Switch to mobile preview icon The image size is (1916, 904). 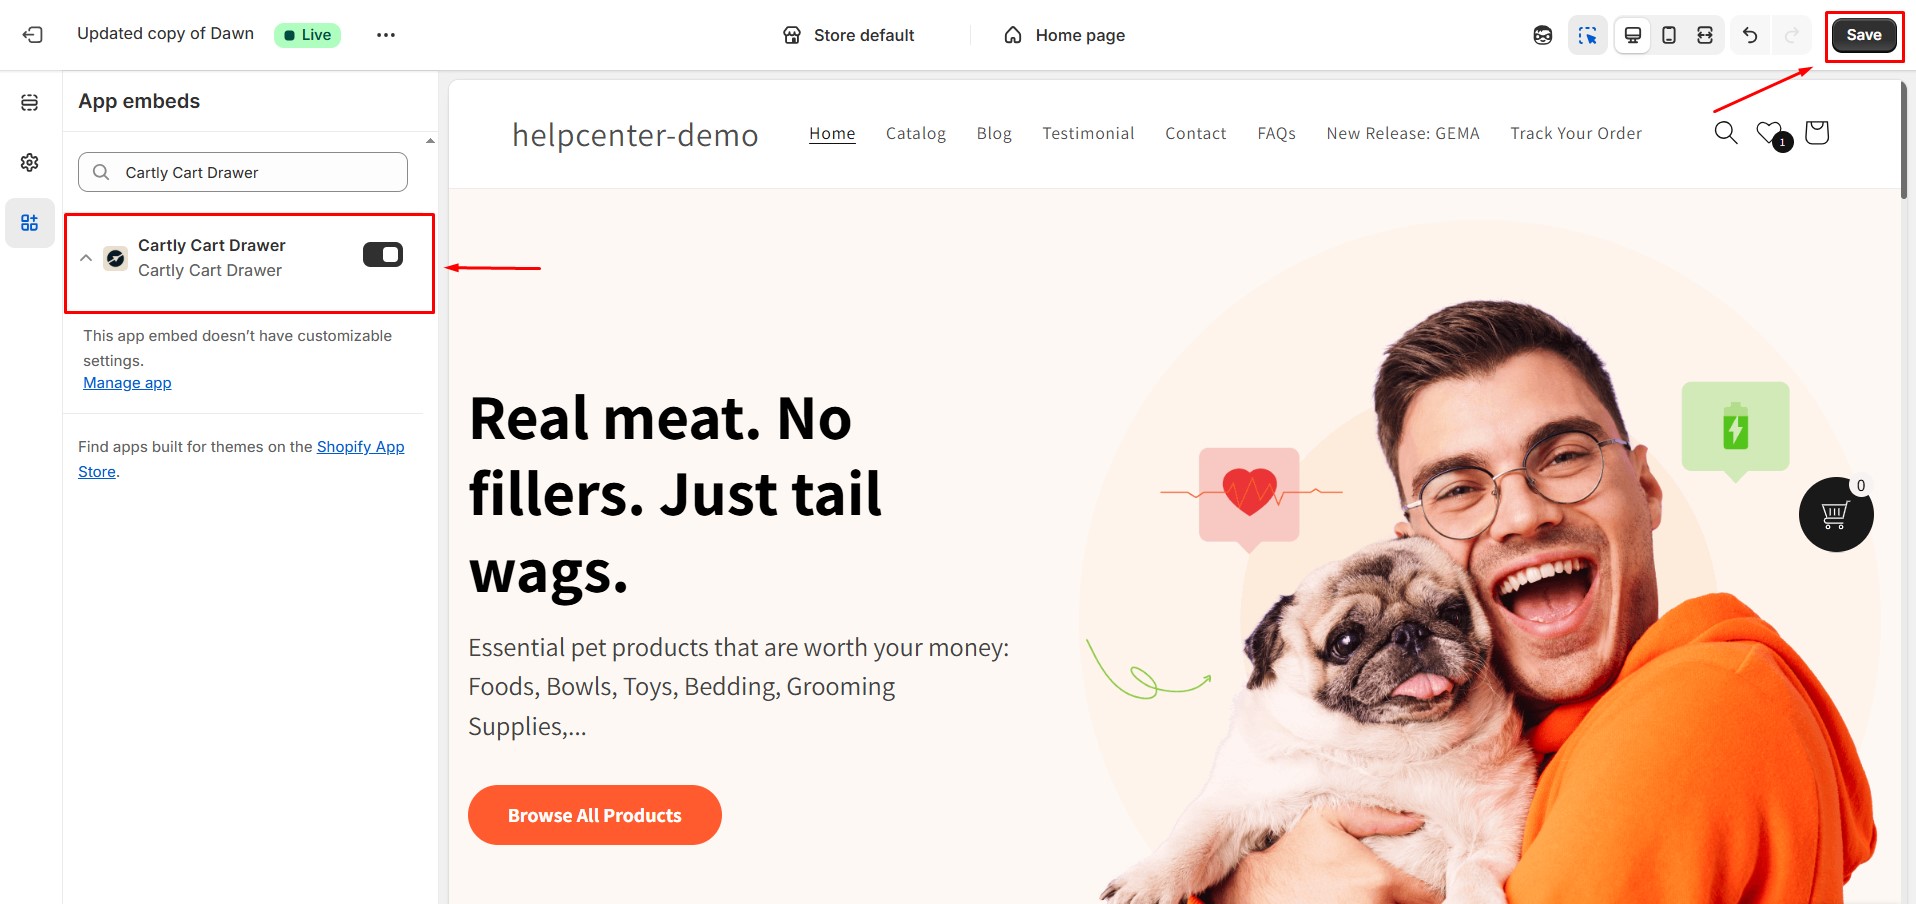tap(1669, 35)
